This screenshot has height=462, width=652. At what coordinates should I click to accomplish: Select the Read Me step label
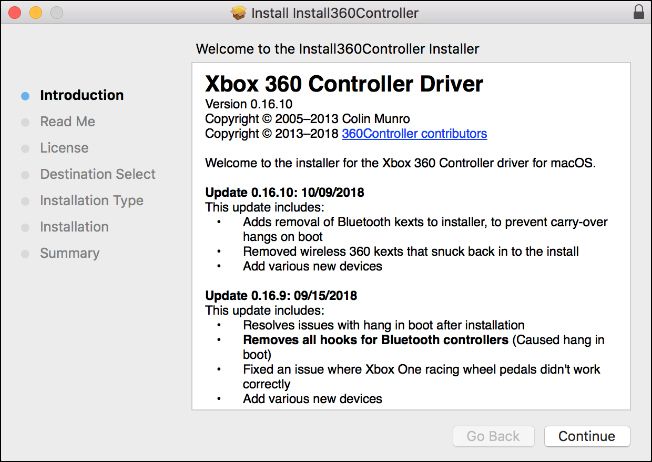[x=67, y=122]
